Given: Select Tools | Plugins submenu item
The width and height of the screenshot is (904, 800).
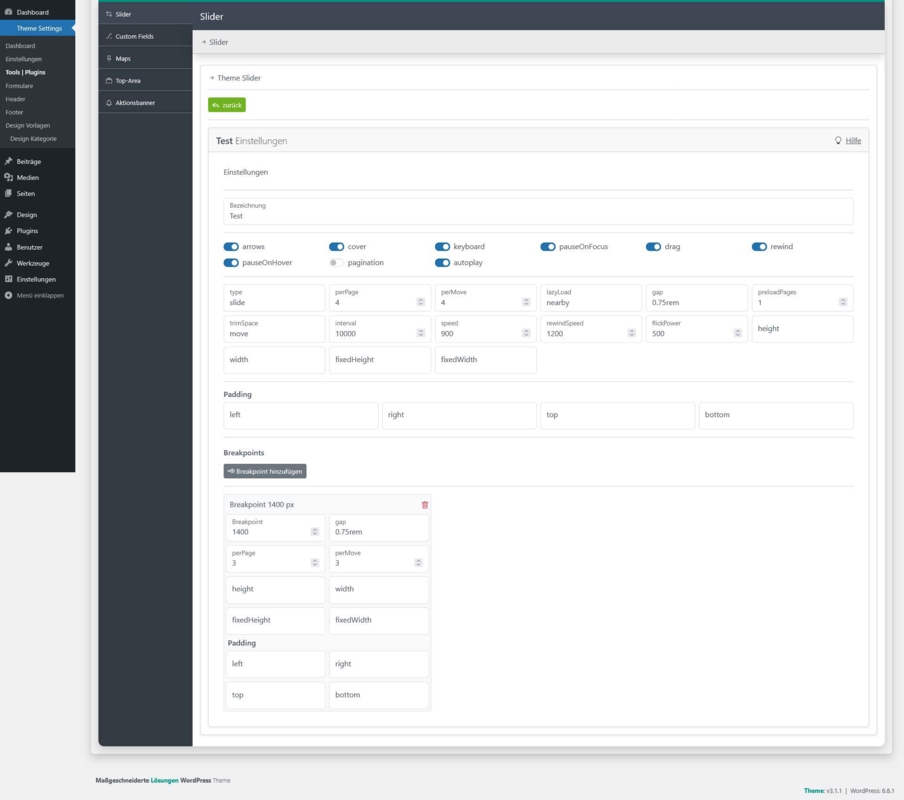Looking at the screenshot, I should click(25, 73).
